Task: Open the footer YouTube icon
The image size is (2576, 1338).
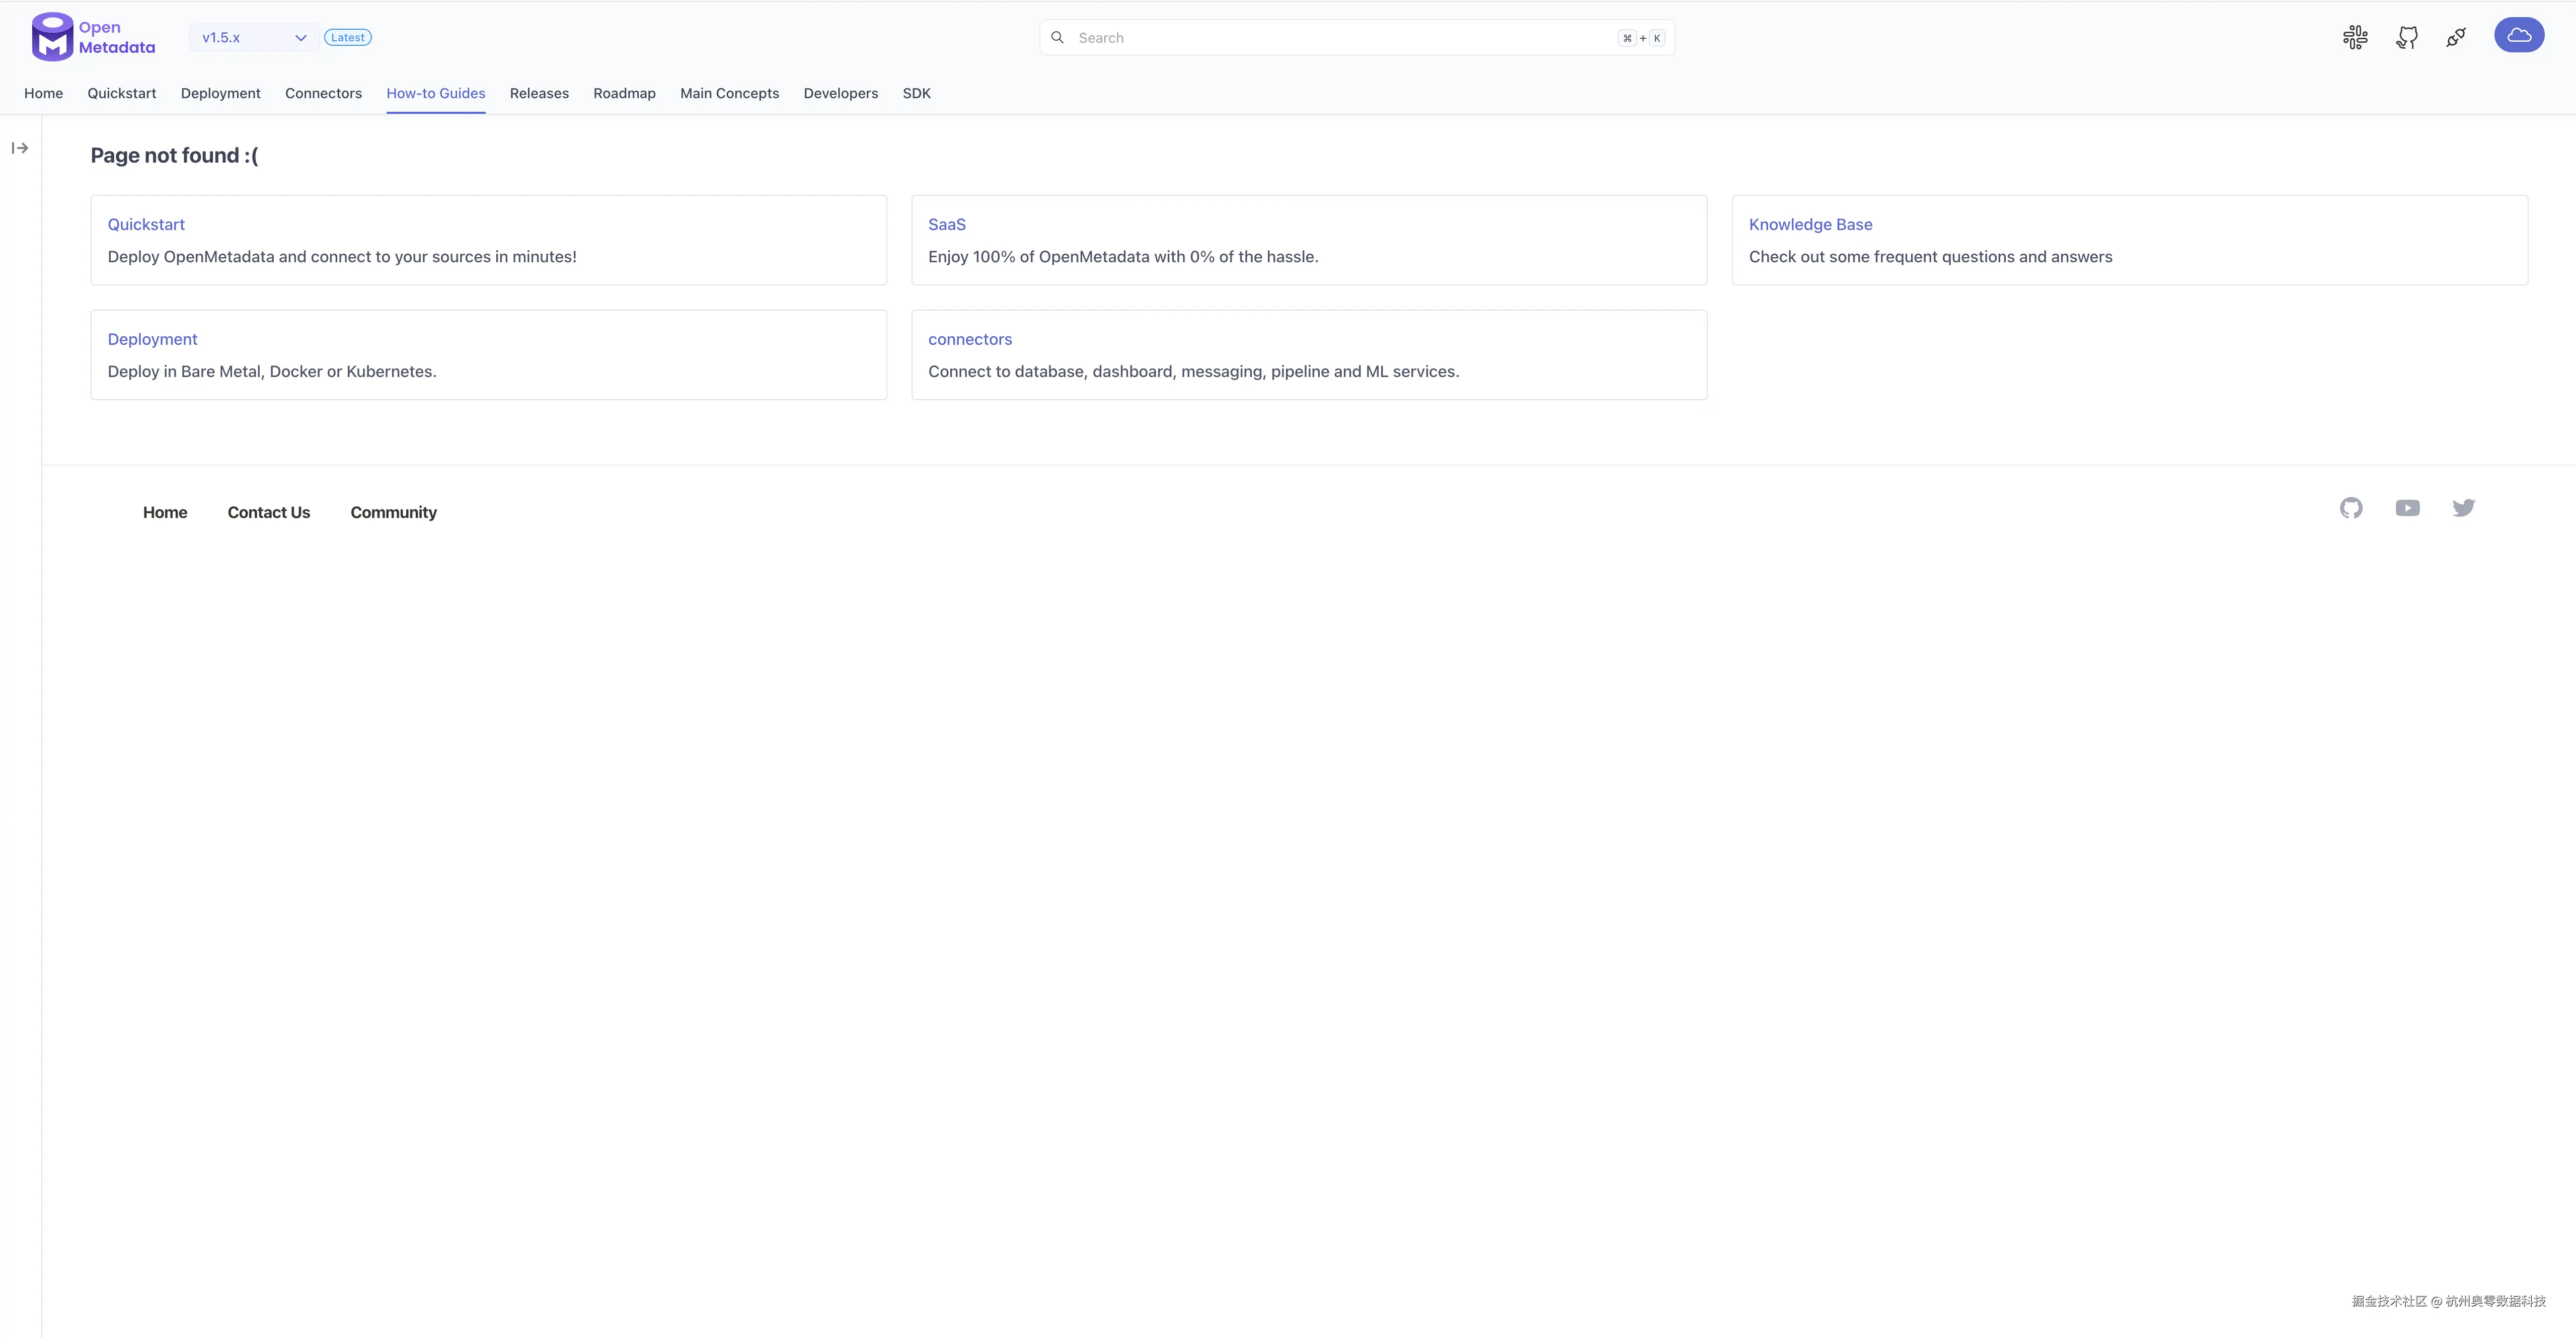Action: coord(2407,508)
